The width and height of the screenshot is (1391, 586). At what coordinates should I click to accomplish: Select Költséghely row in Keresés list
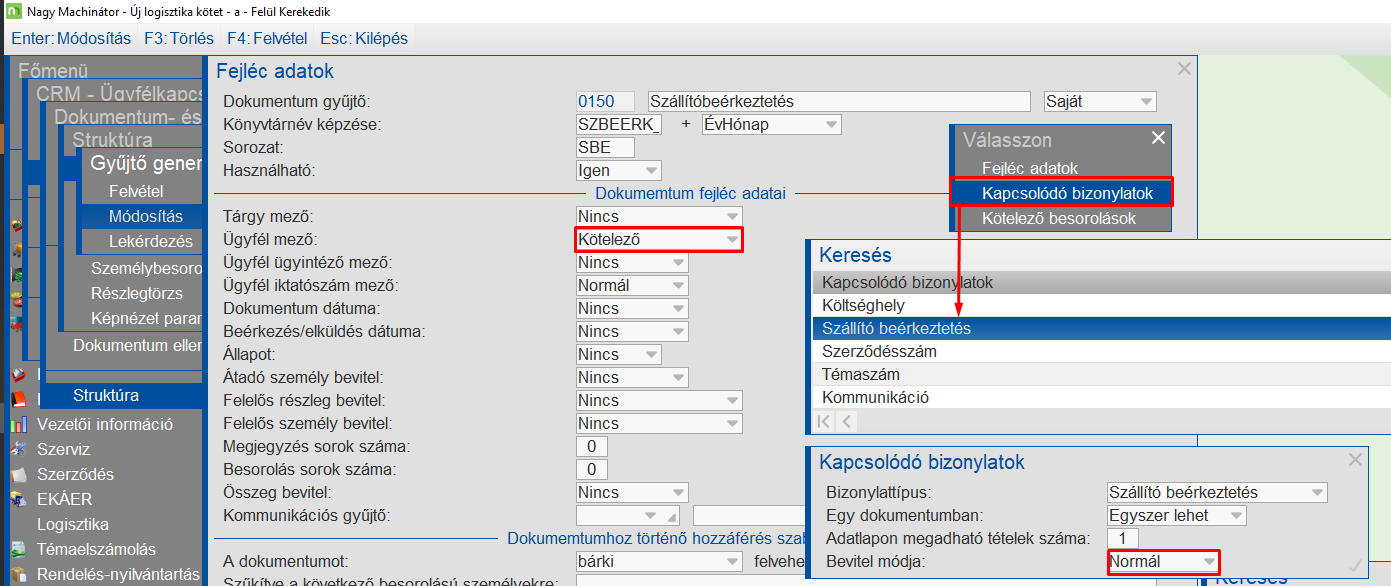[1101, 305]
